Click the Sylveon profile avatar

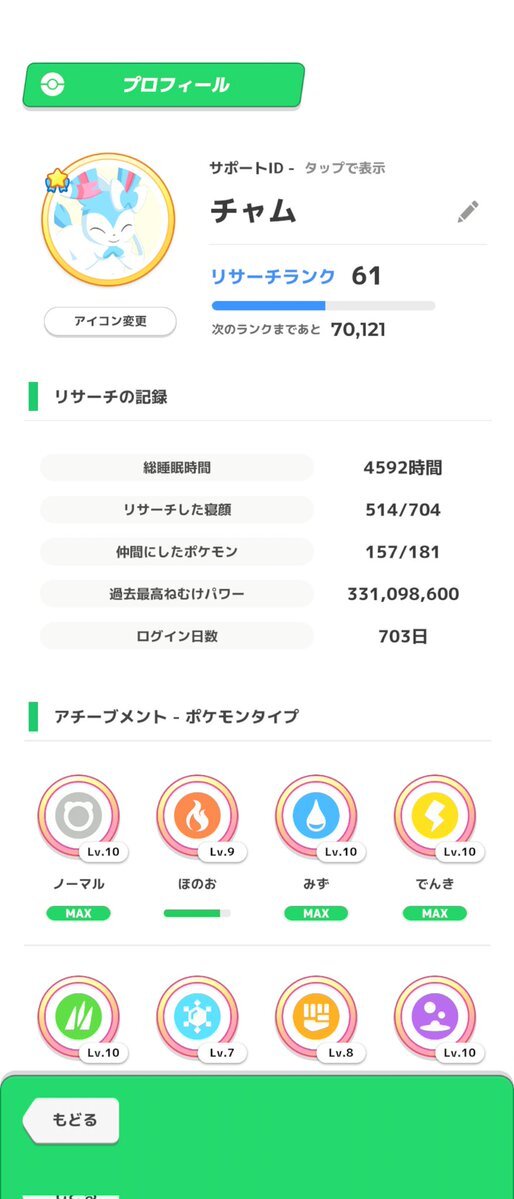point(108,220)
